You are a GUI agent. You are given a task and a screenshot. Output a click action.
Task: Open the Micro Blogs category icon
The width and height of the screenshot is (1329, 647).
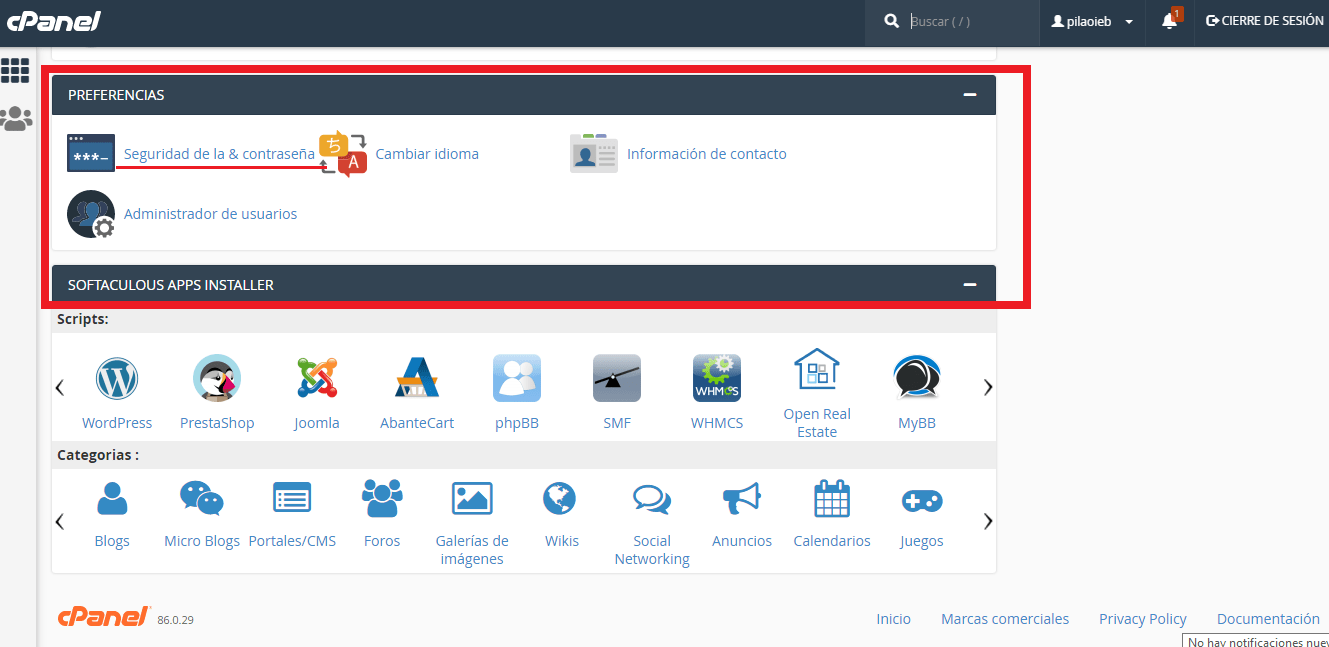202,498
